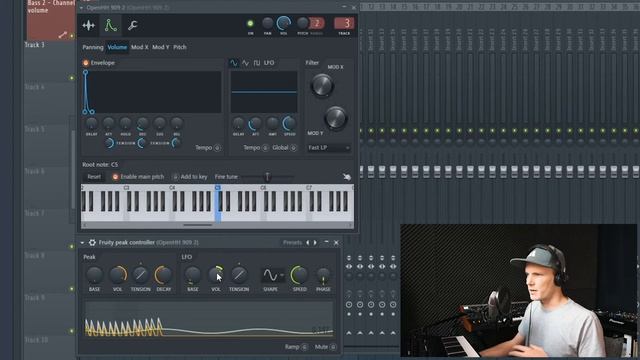
Task: Toggle the Mute switch in peak controller
Action: (x=333, y=347)
